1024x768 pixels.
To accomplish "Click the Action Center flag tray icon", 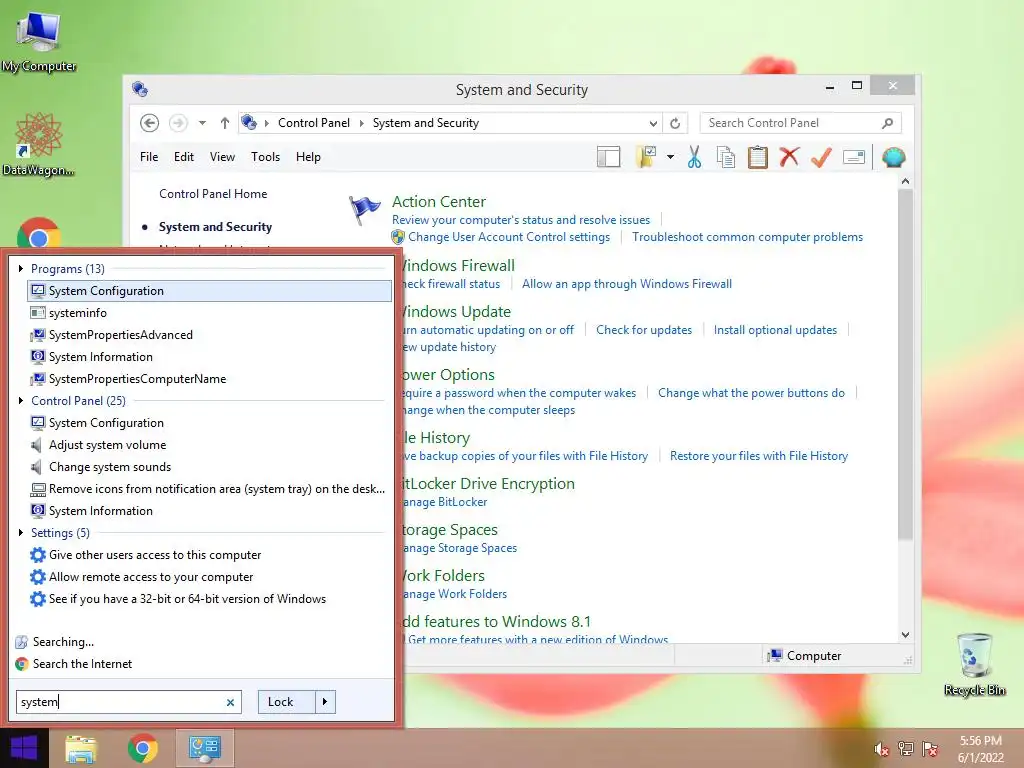I will (930, 749).
